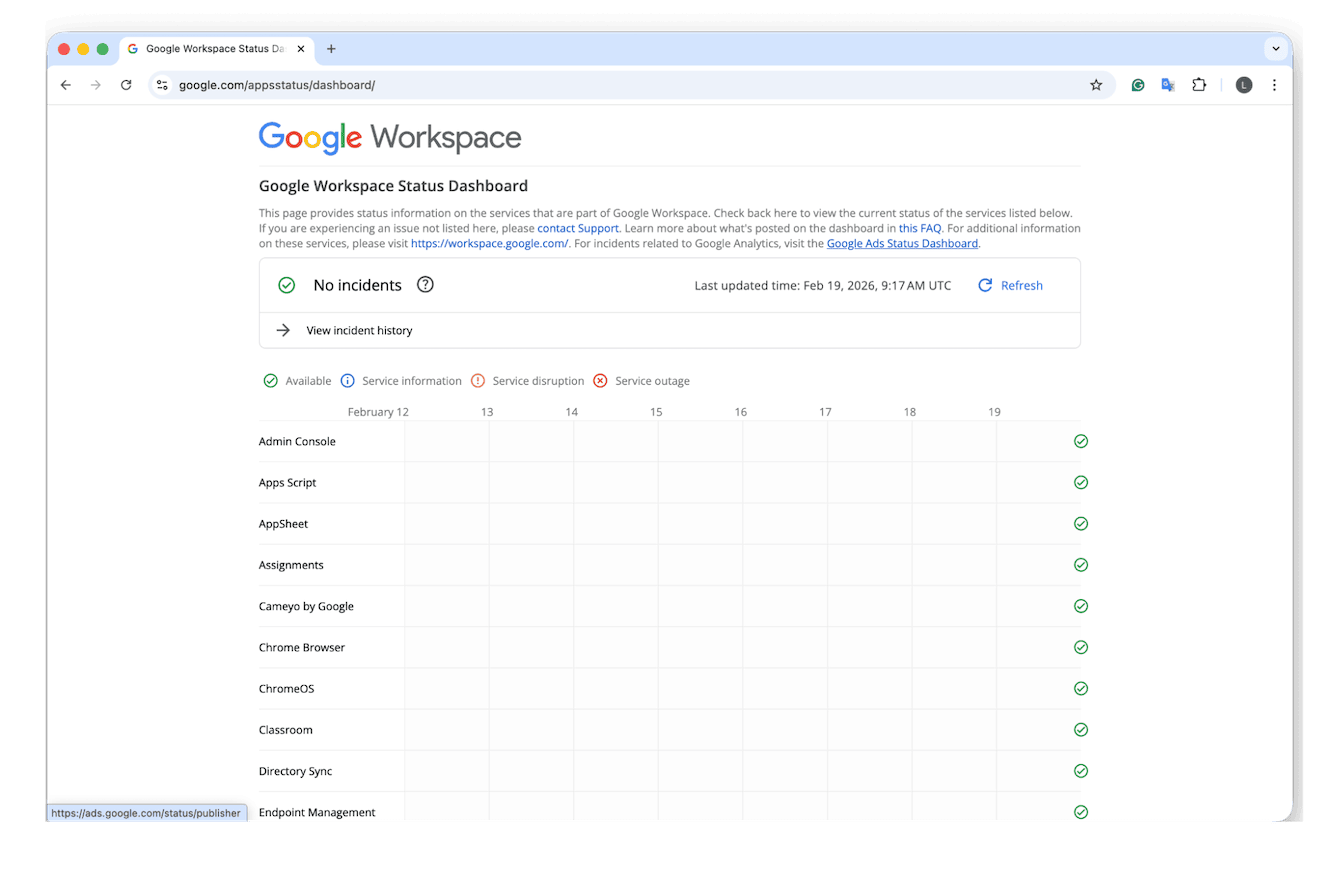Click the Service information icon in the legend
Image resolution: width=1340 pixels, height=884 pixels.
[x=347, y=380]
